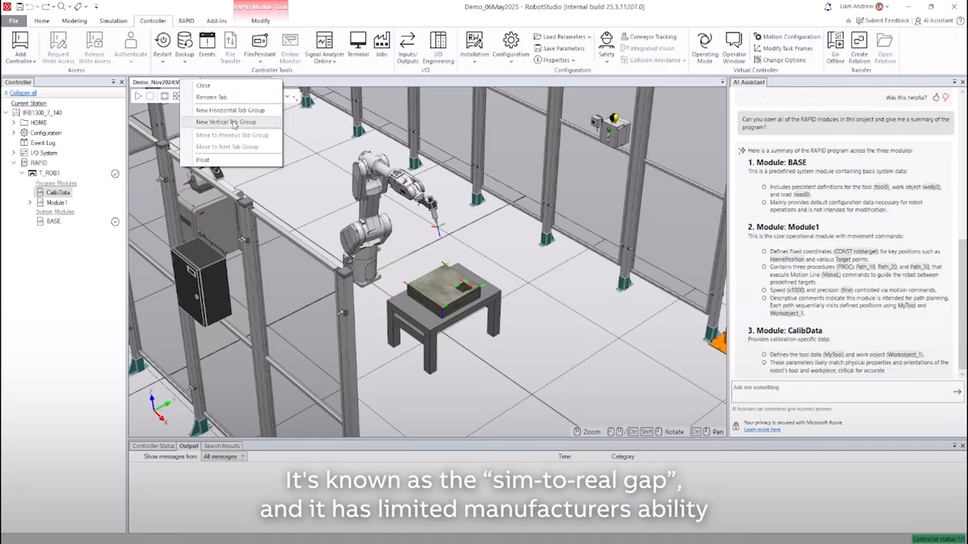The width and height of the screenshot is (968, 544).
Task: Click the Submit Feedback button
Action: pos(884,20)
